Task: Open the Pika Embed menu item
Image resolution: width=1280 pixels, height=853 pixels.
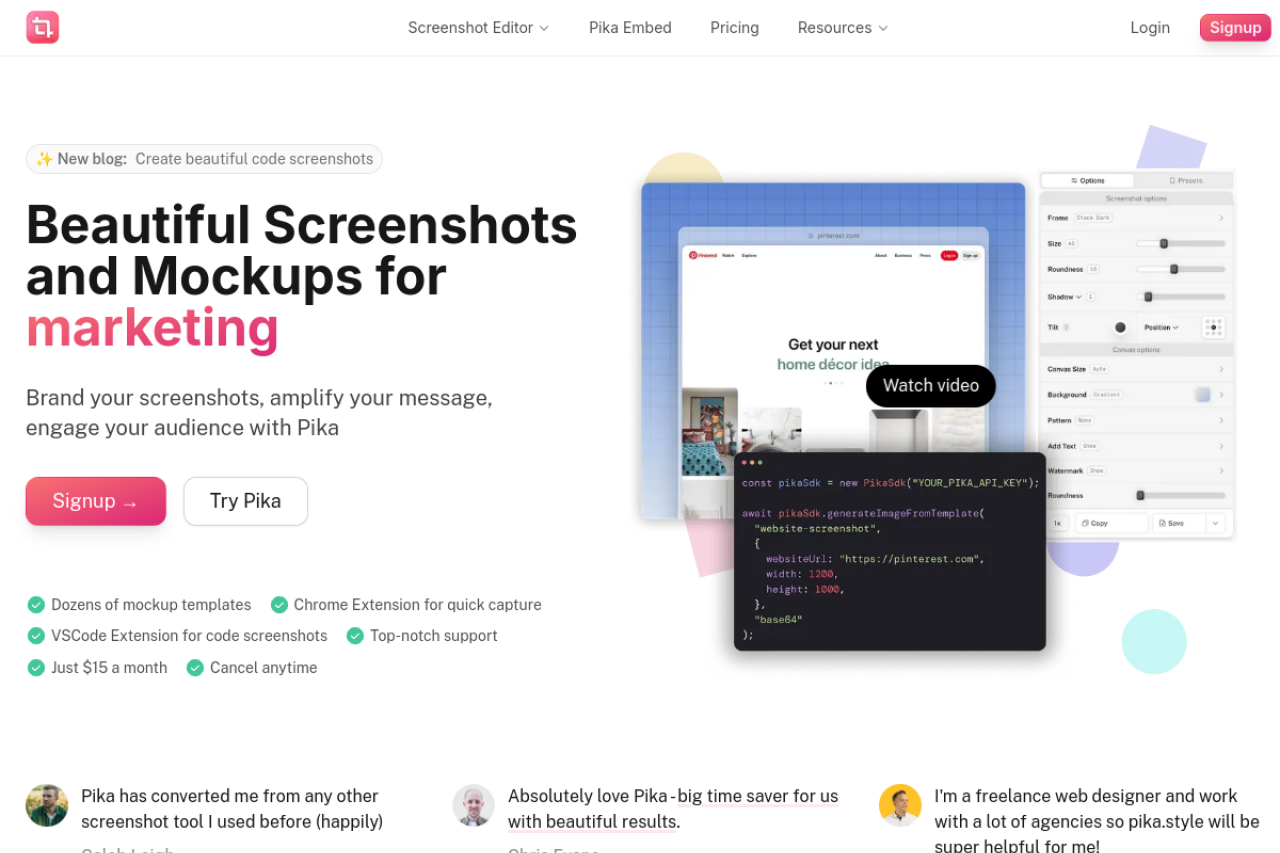Action: 630,28
